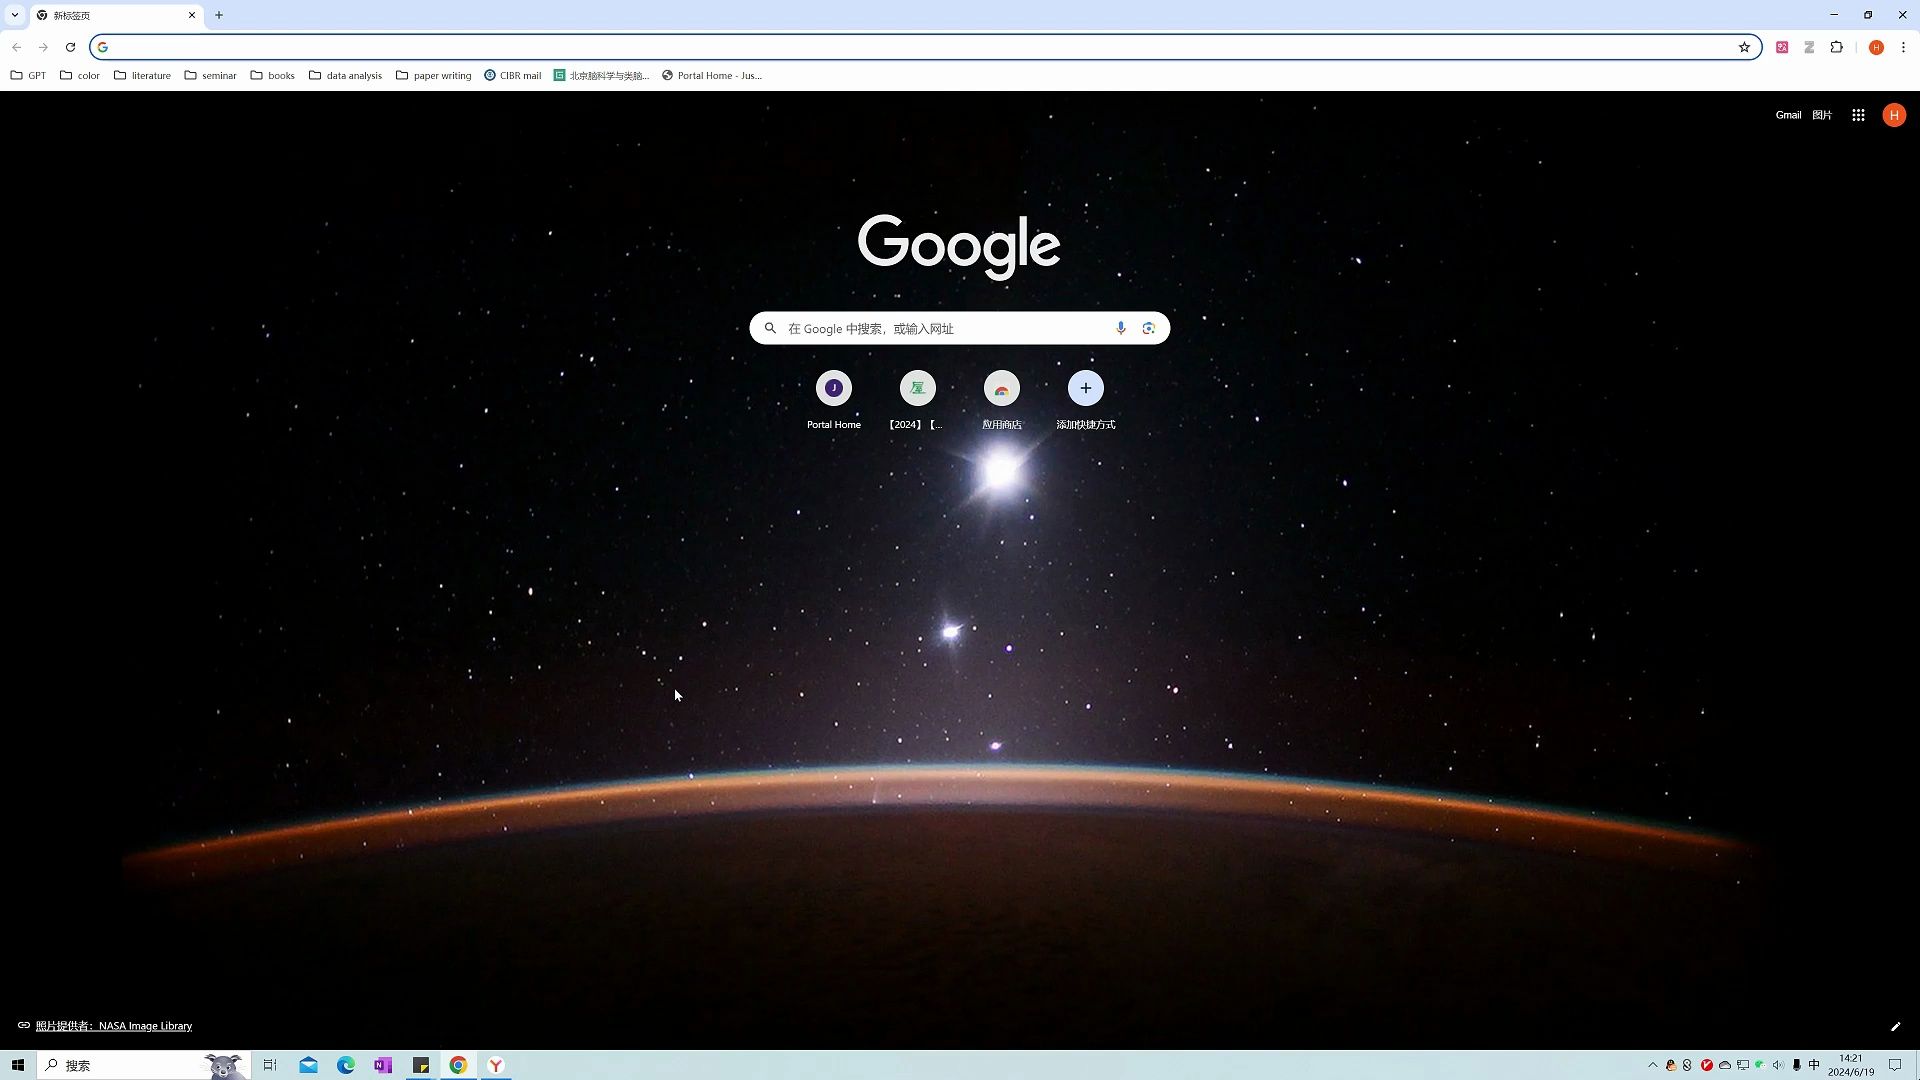Customize Chrome with the pencil icon
1920x1080 pixels.
pos(1895,1026)
